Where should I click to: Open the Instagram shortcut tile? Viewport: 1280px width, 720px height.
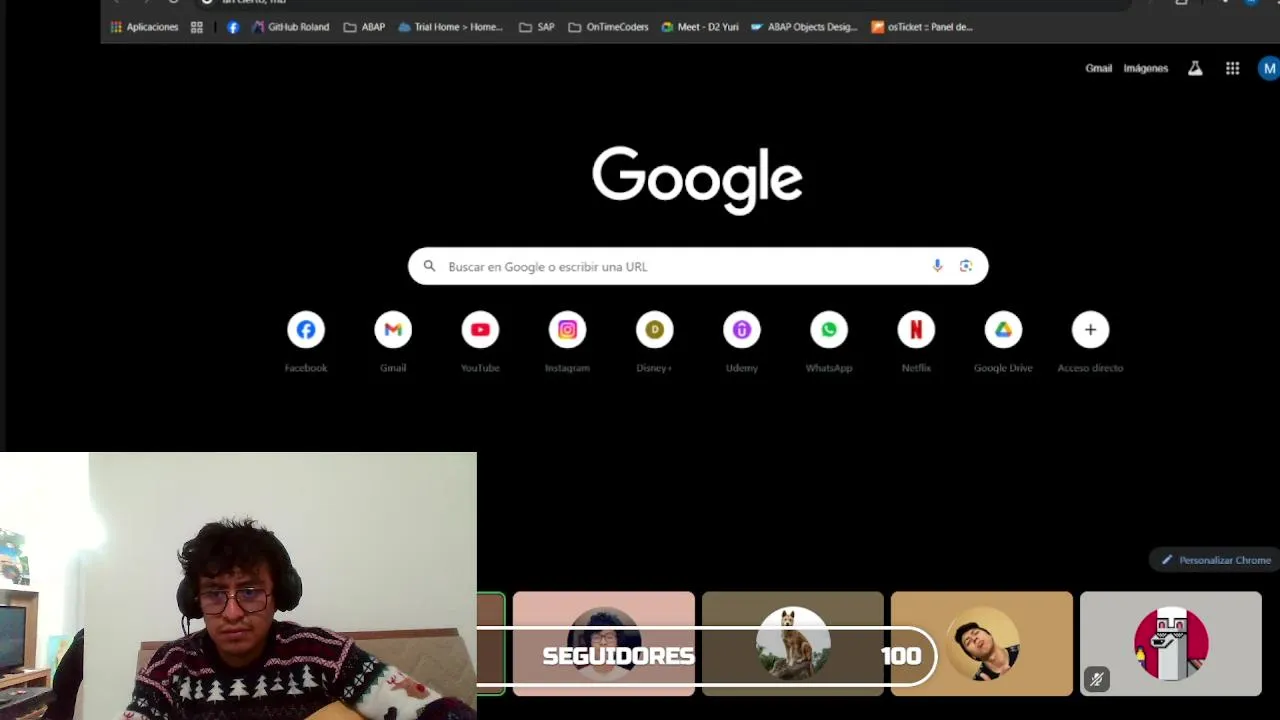567,342
